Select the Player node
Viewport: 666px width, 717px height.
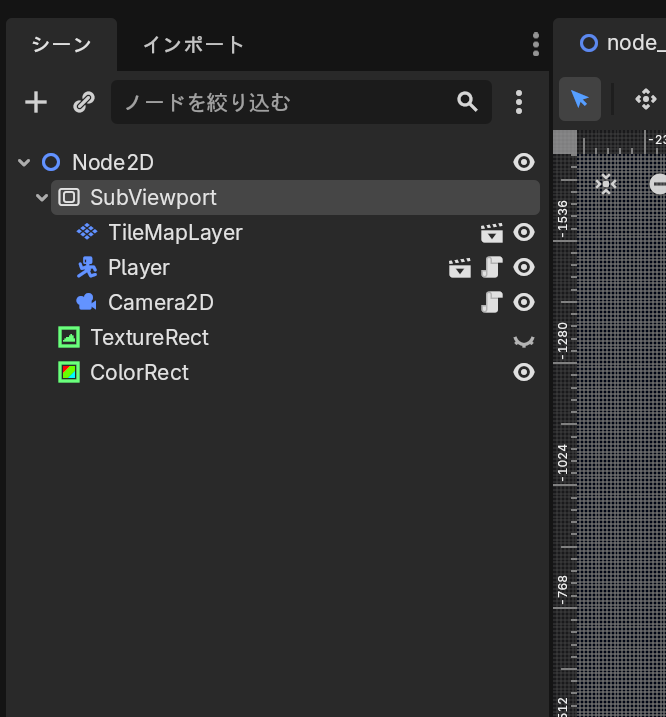pyautogui.click(x=139, y=268)
